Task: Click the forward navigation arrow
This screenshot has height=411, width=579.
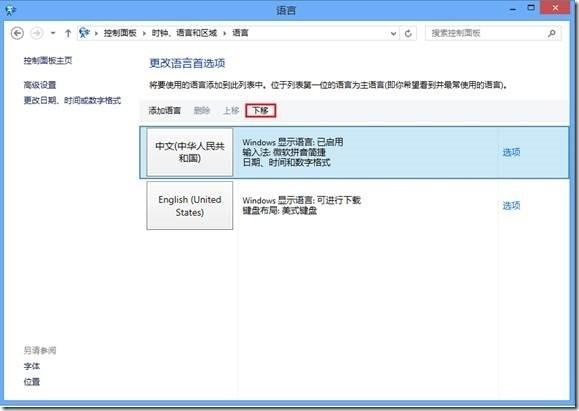Action: pos(36,33)
